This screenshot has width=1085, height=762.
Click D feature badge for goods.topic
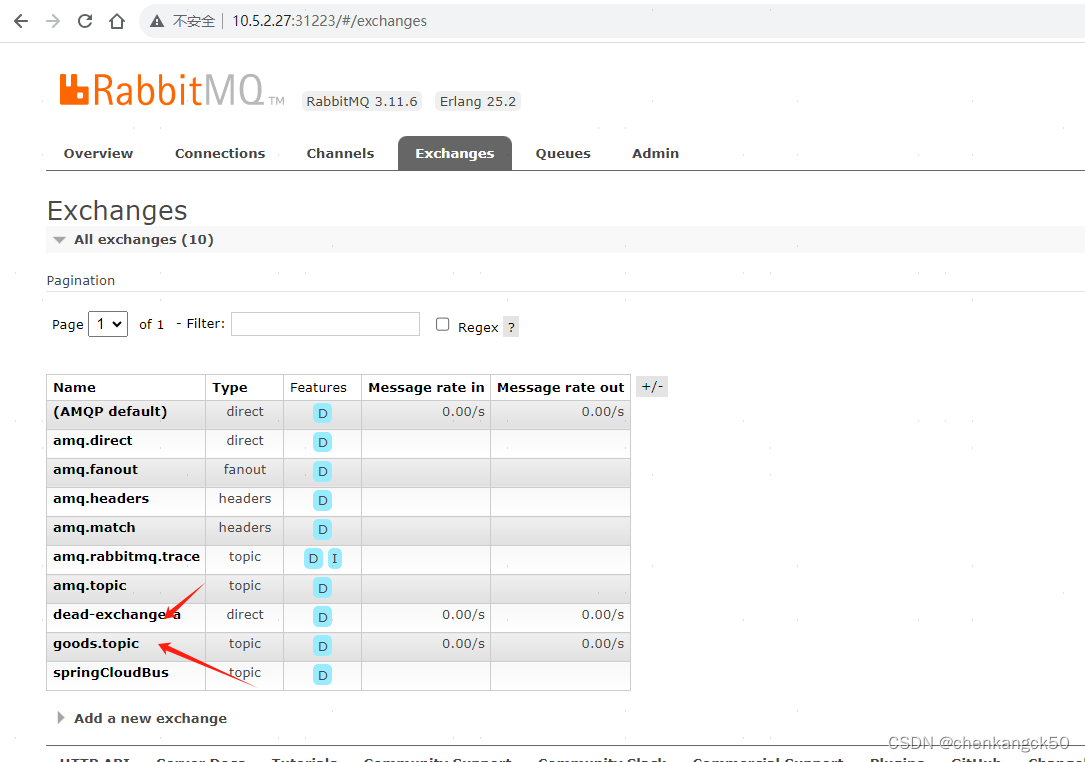pos(322,646)
